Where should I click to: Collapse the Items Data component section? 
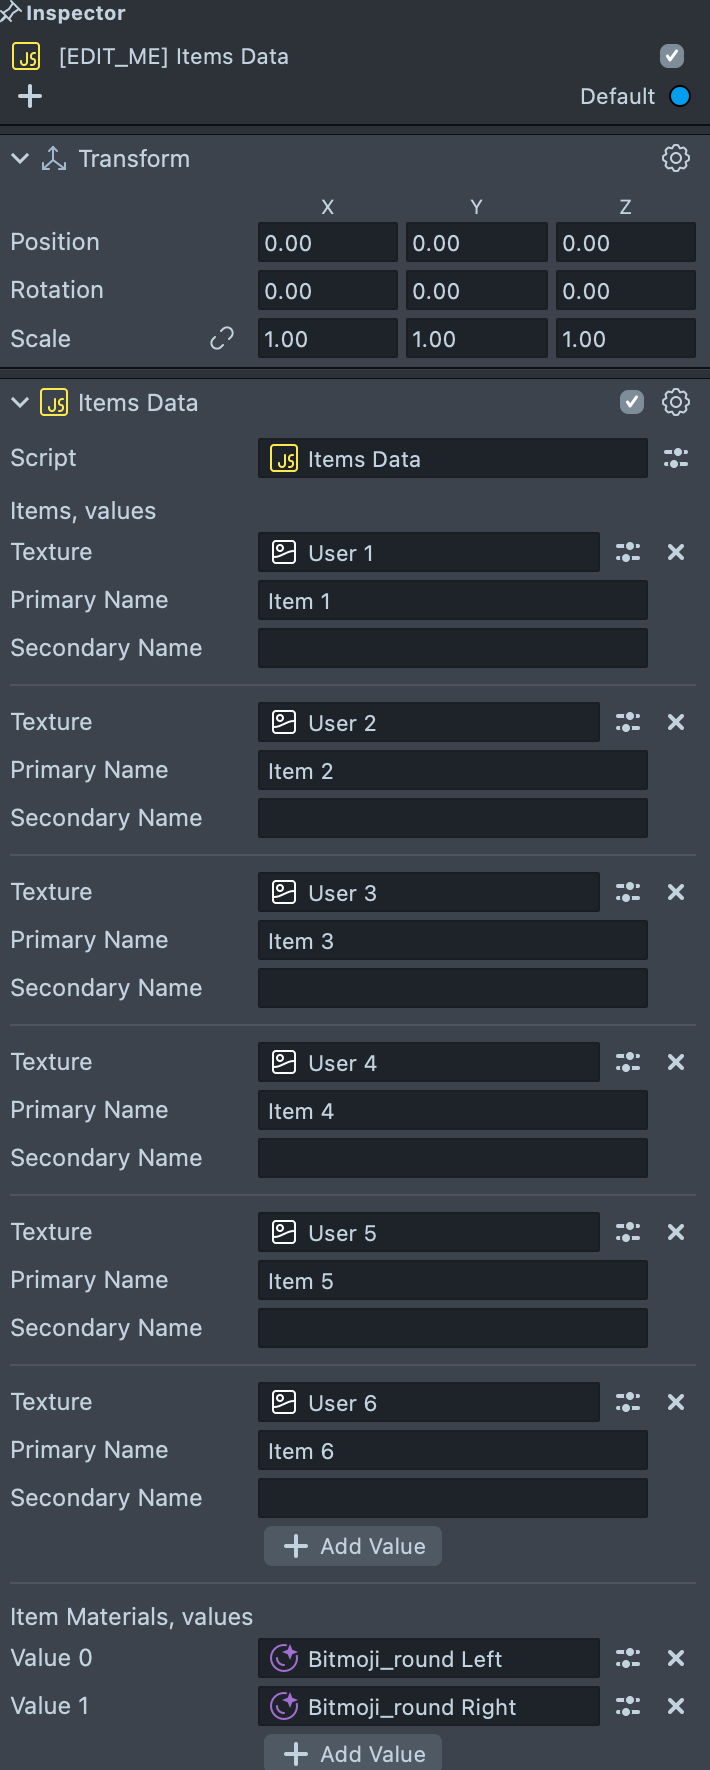(x=19, y=402)
